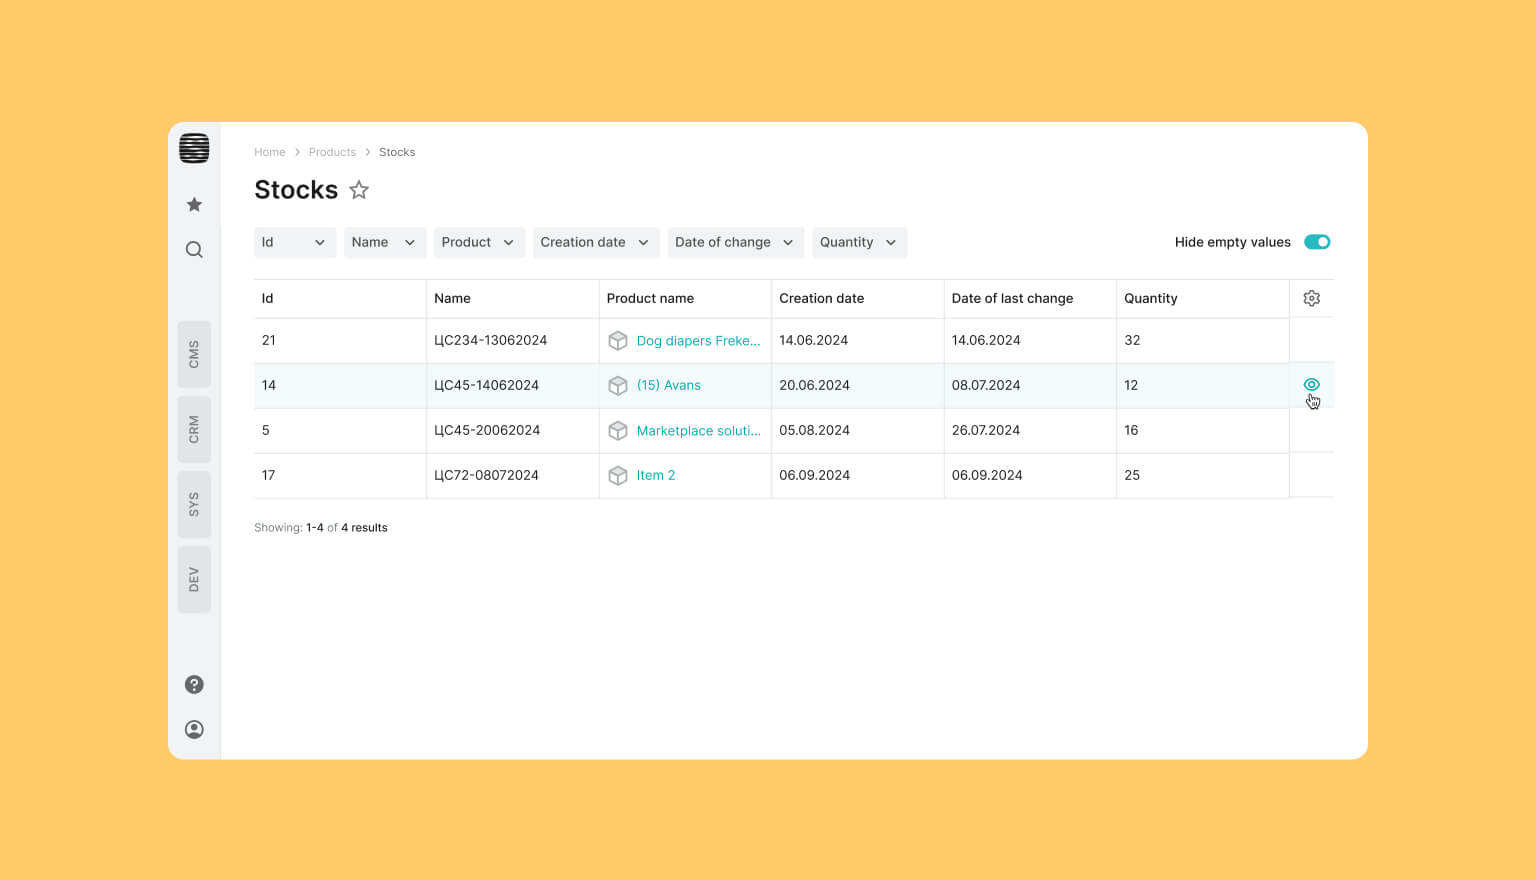Open user account profile icon
Image resolution: width=1536 pixels, height=880 pixels.
pos(194,729)
